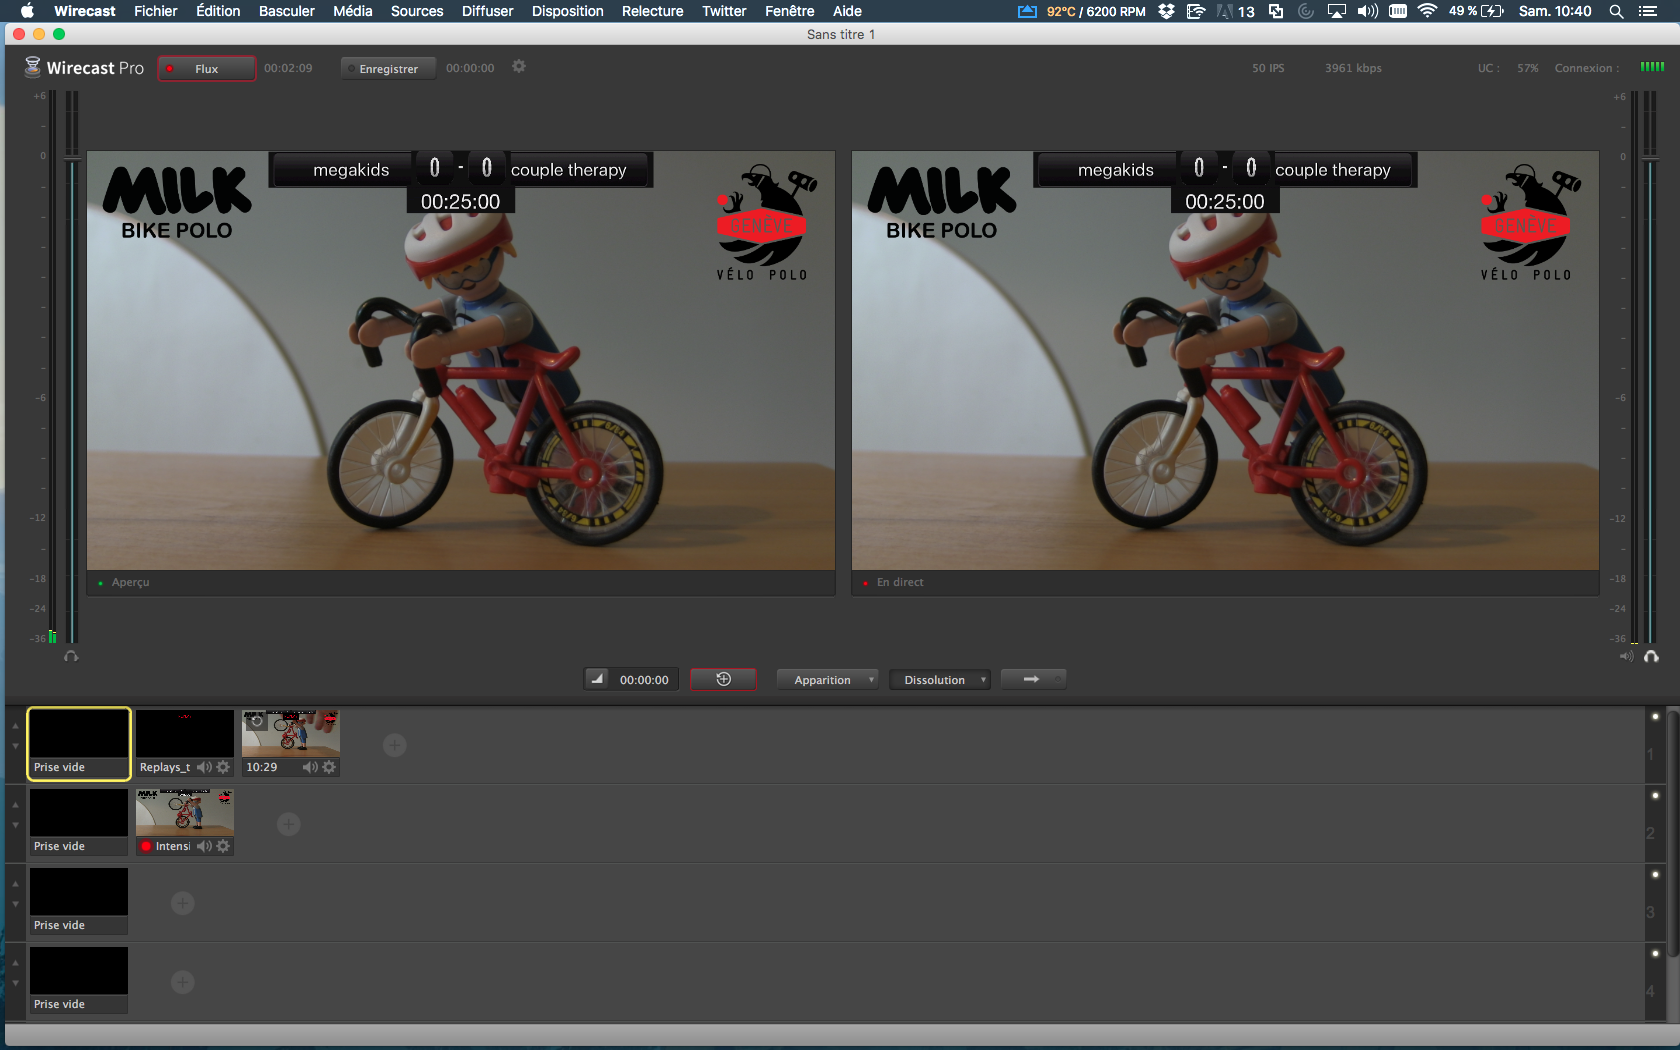The image size is (1680, 1050).
Task: Click the audio fade ramp icon
Action: coord(597,680)
